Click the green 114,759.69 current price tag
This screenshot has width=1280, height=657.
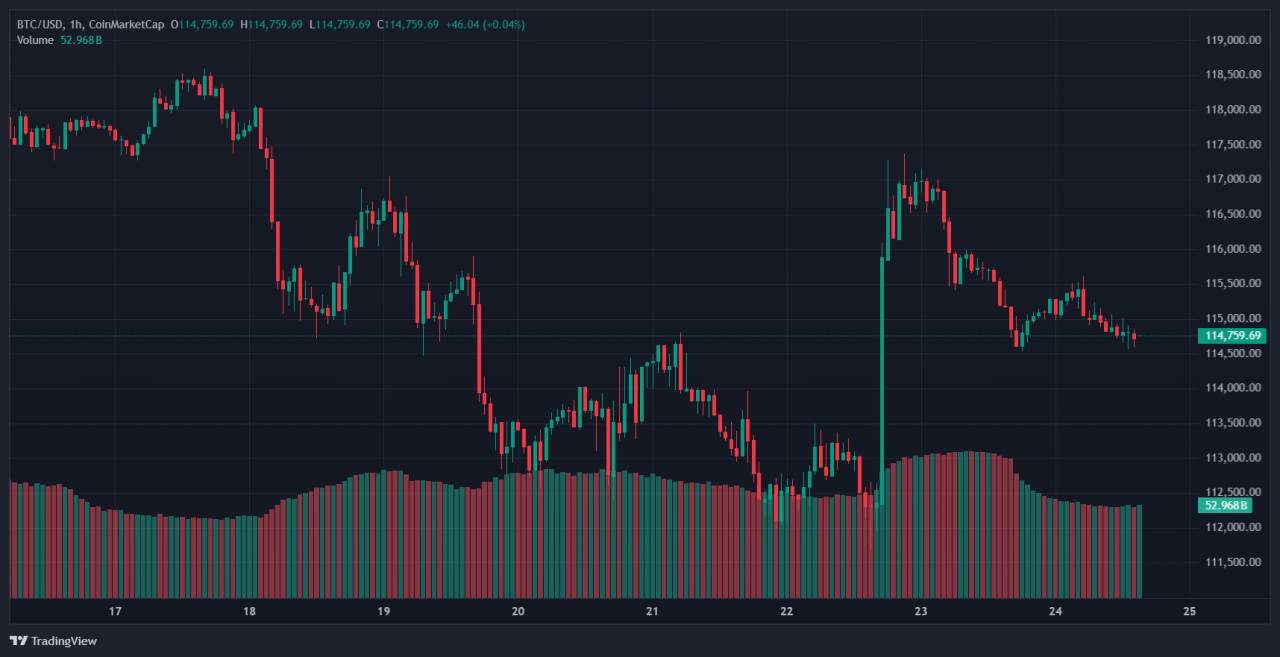coord(1234,336)
